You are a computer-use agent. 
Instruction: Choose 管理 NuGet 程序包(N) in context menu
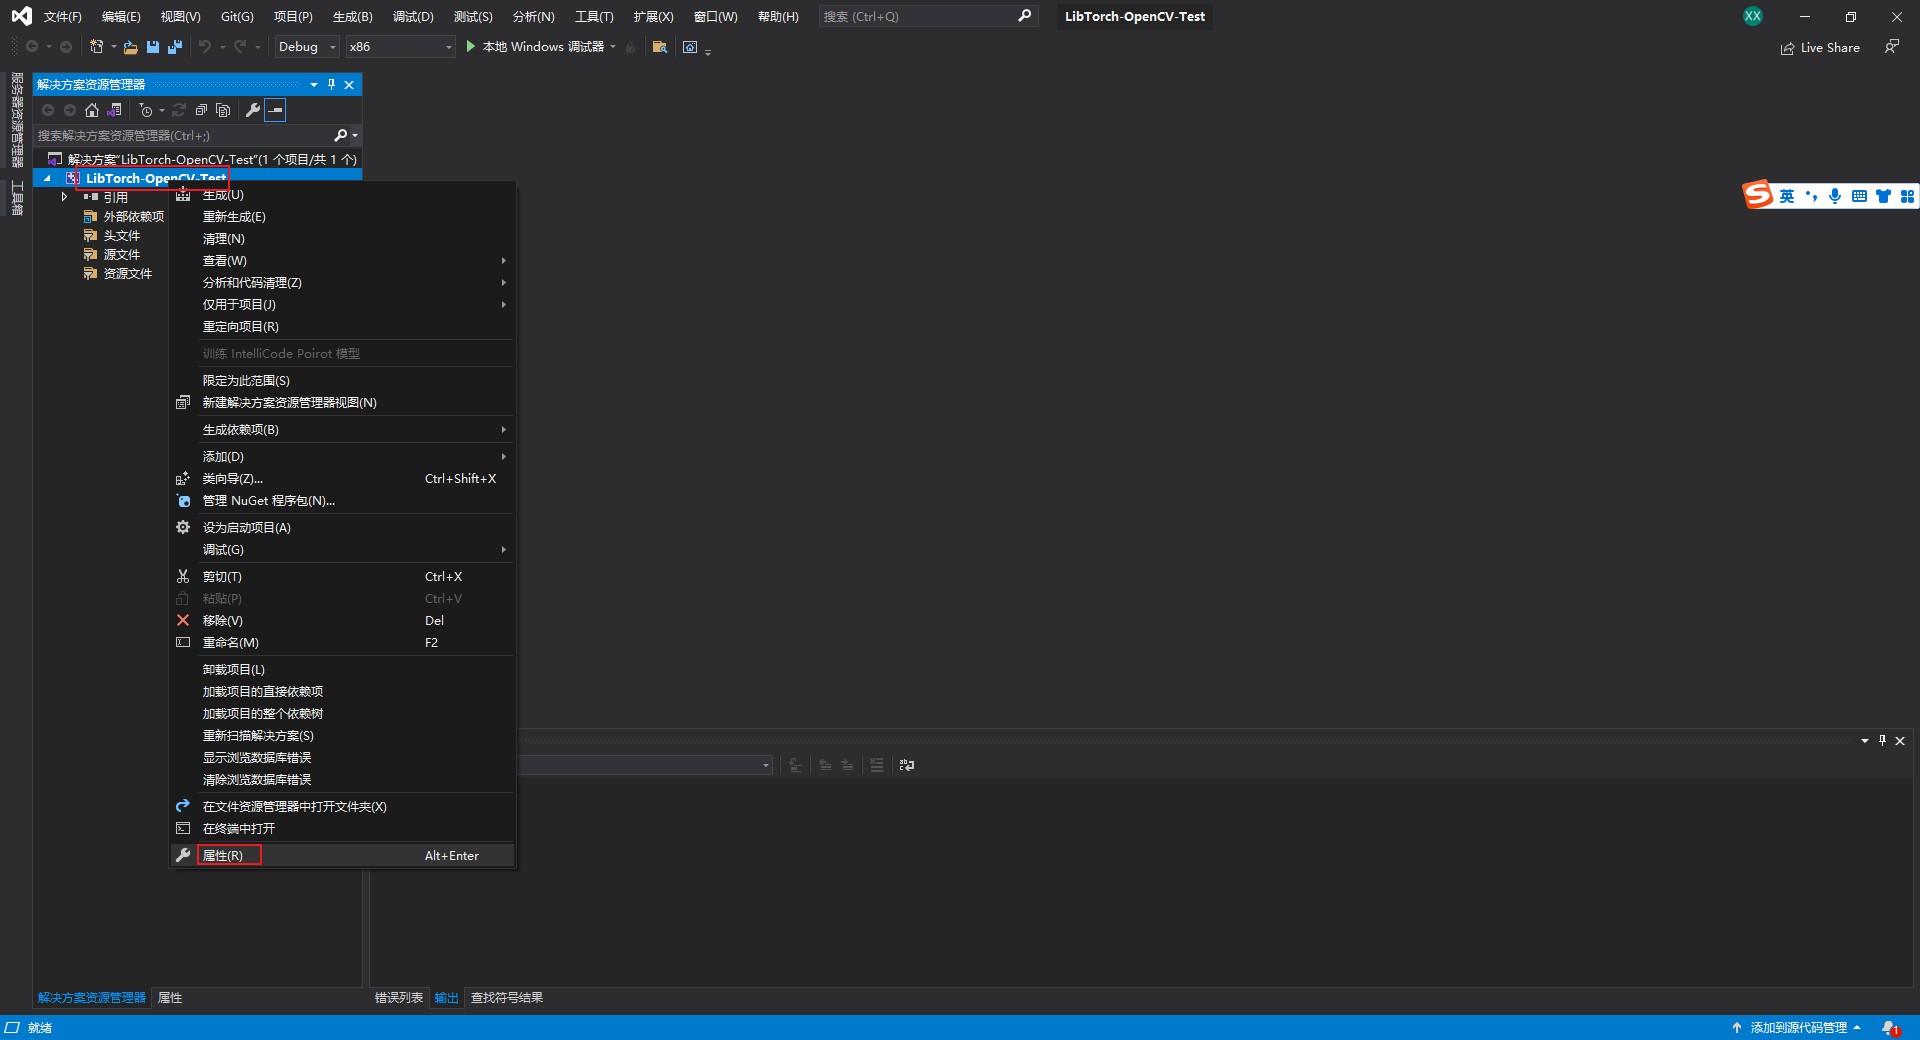point(342,501)
